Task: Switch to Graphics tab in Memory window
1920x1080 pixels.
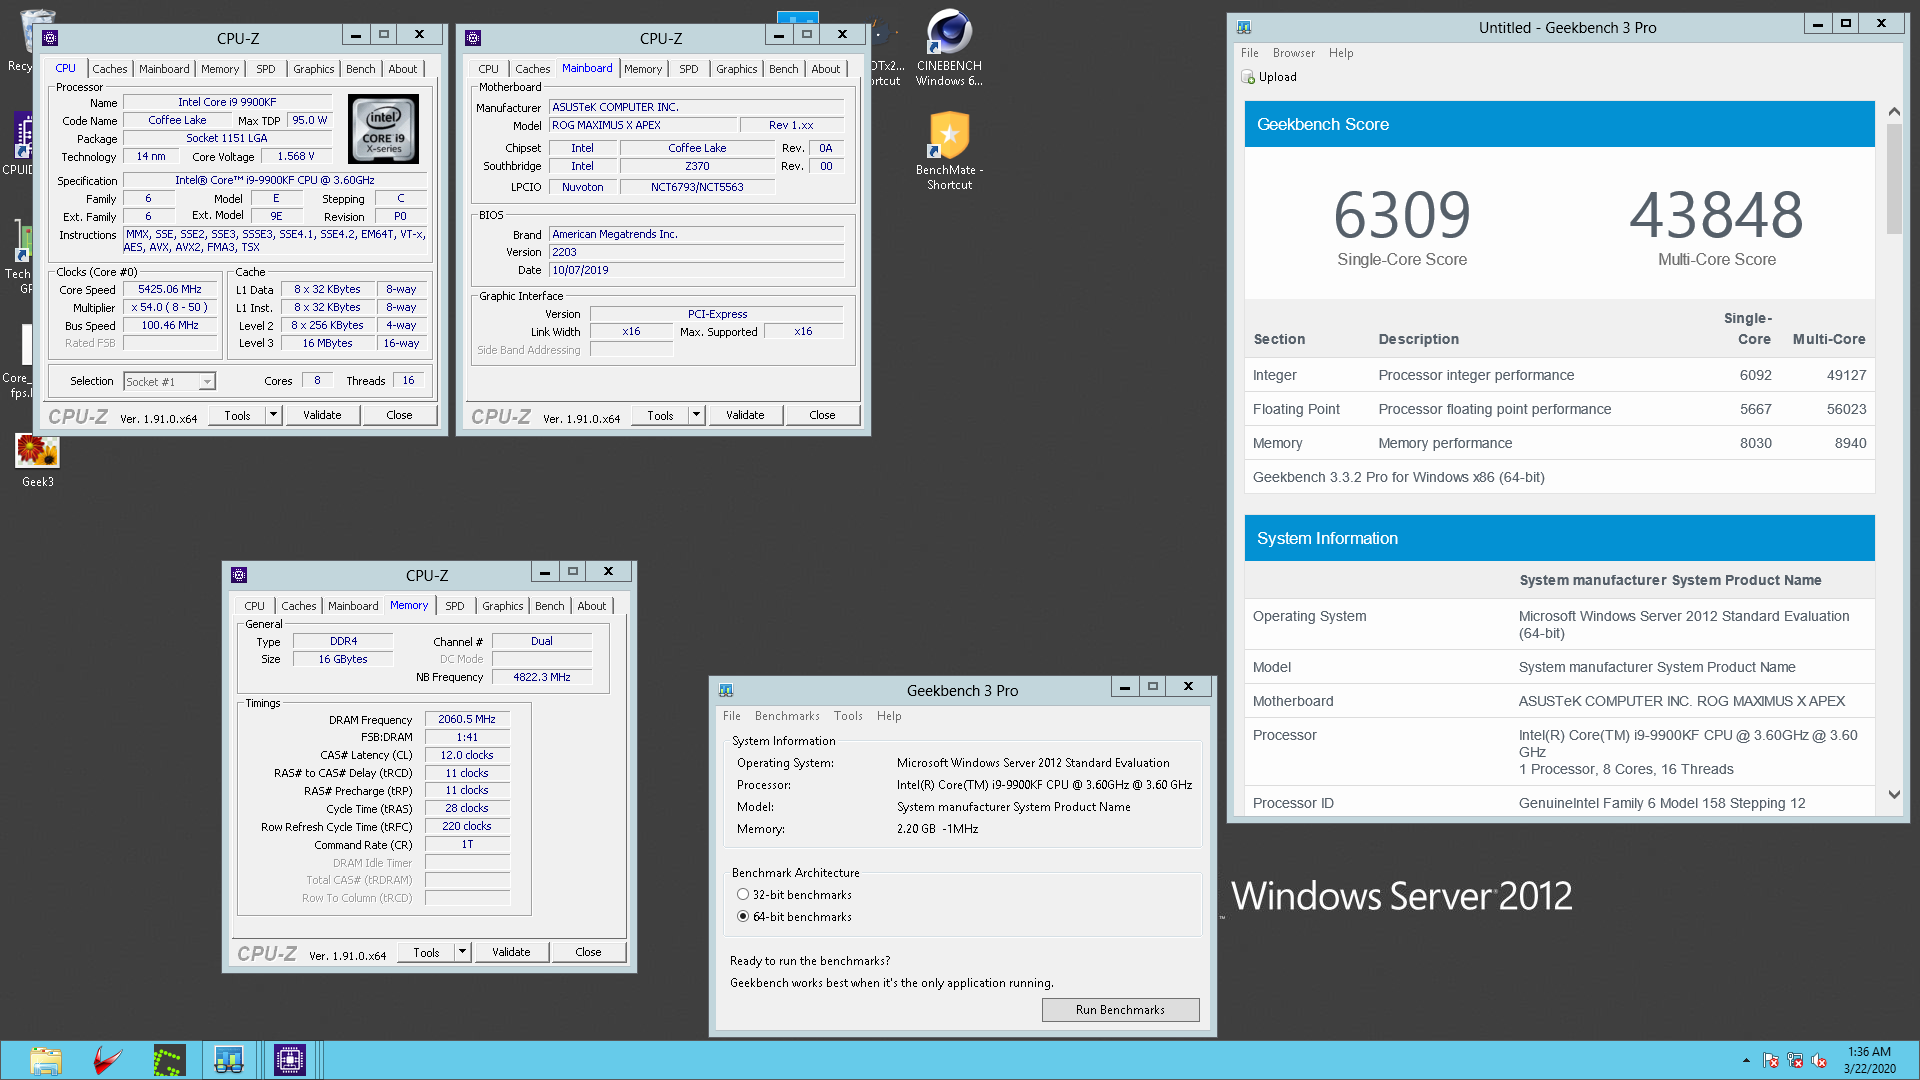Action: (502, 606)
